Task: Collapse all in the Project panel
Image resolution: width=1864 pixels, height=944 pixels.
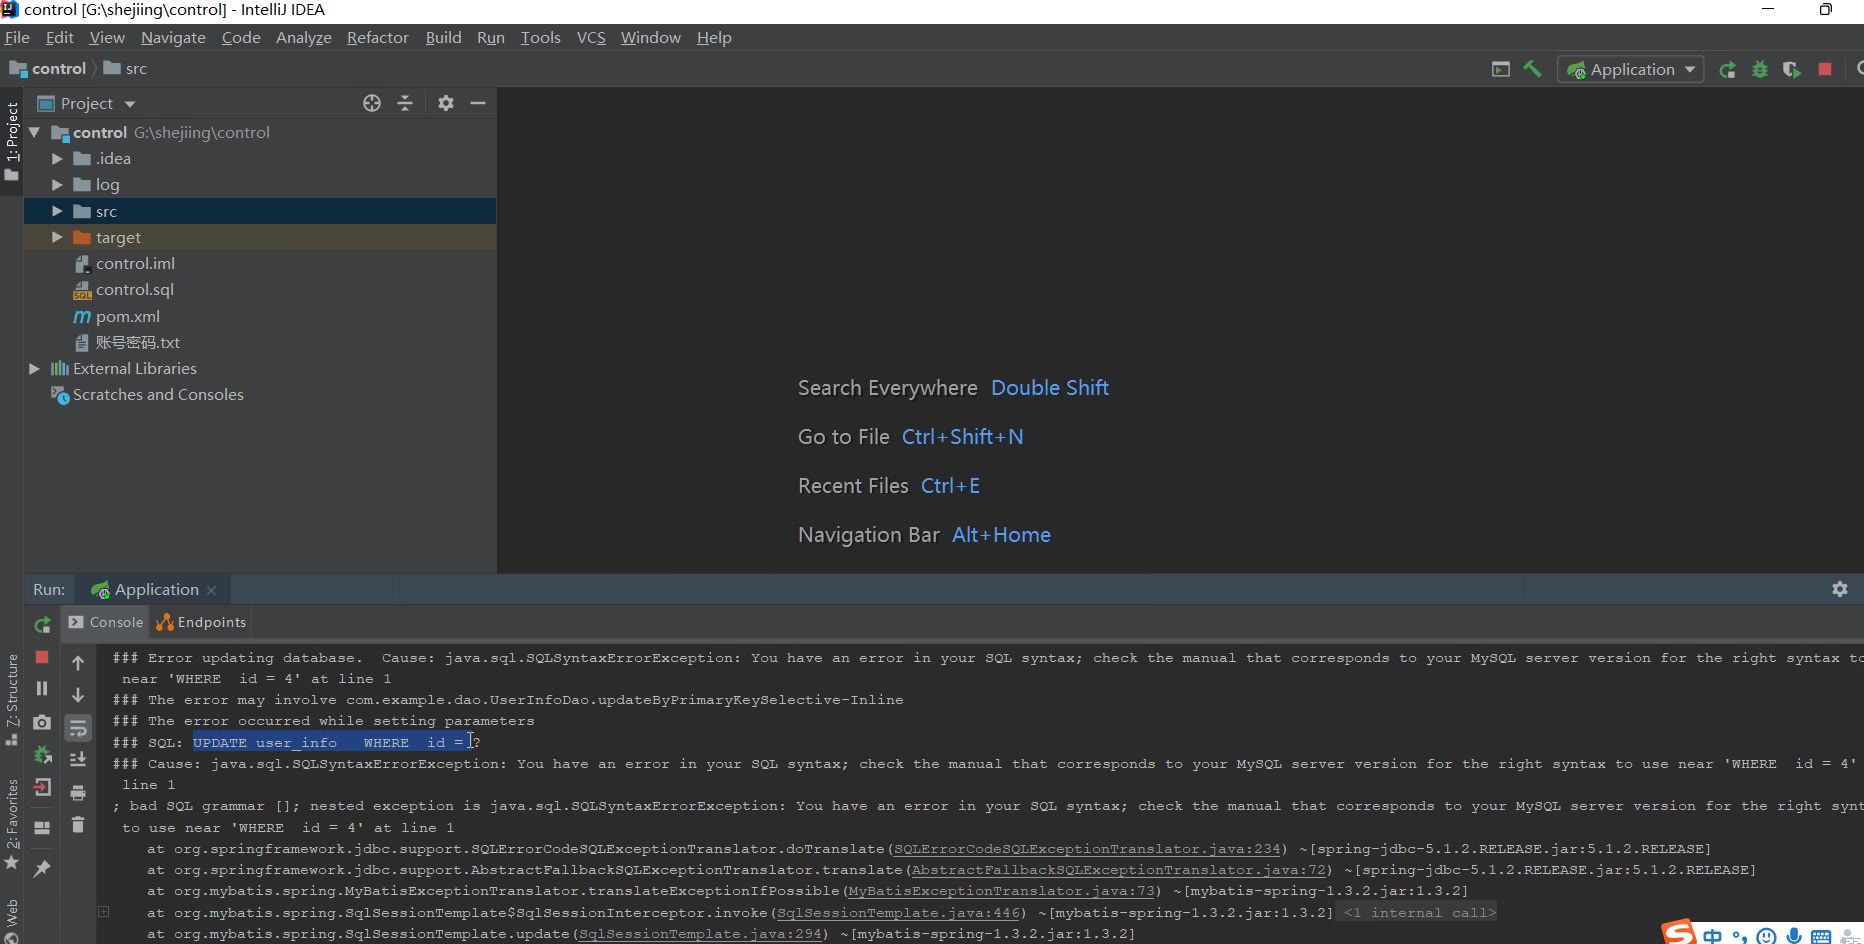Action: tap(405, 103)
